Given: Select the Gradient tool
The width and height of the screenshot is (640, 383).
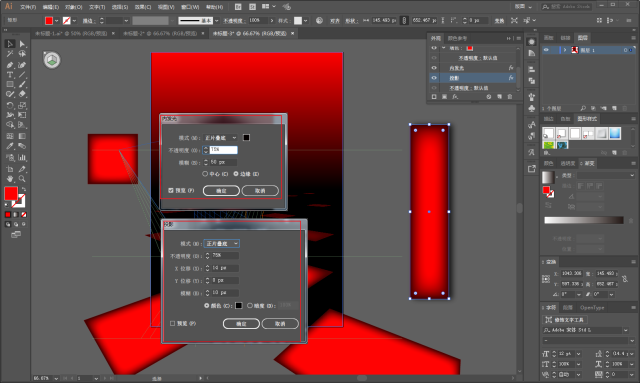Looking at the screenshot, I should [22, 136].
